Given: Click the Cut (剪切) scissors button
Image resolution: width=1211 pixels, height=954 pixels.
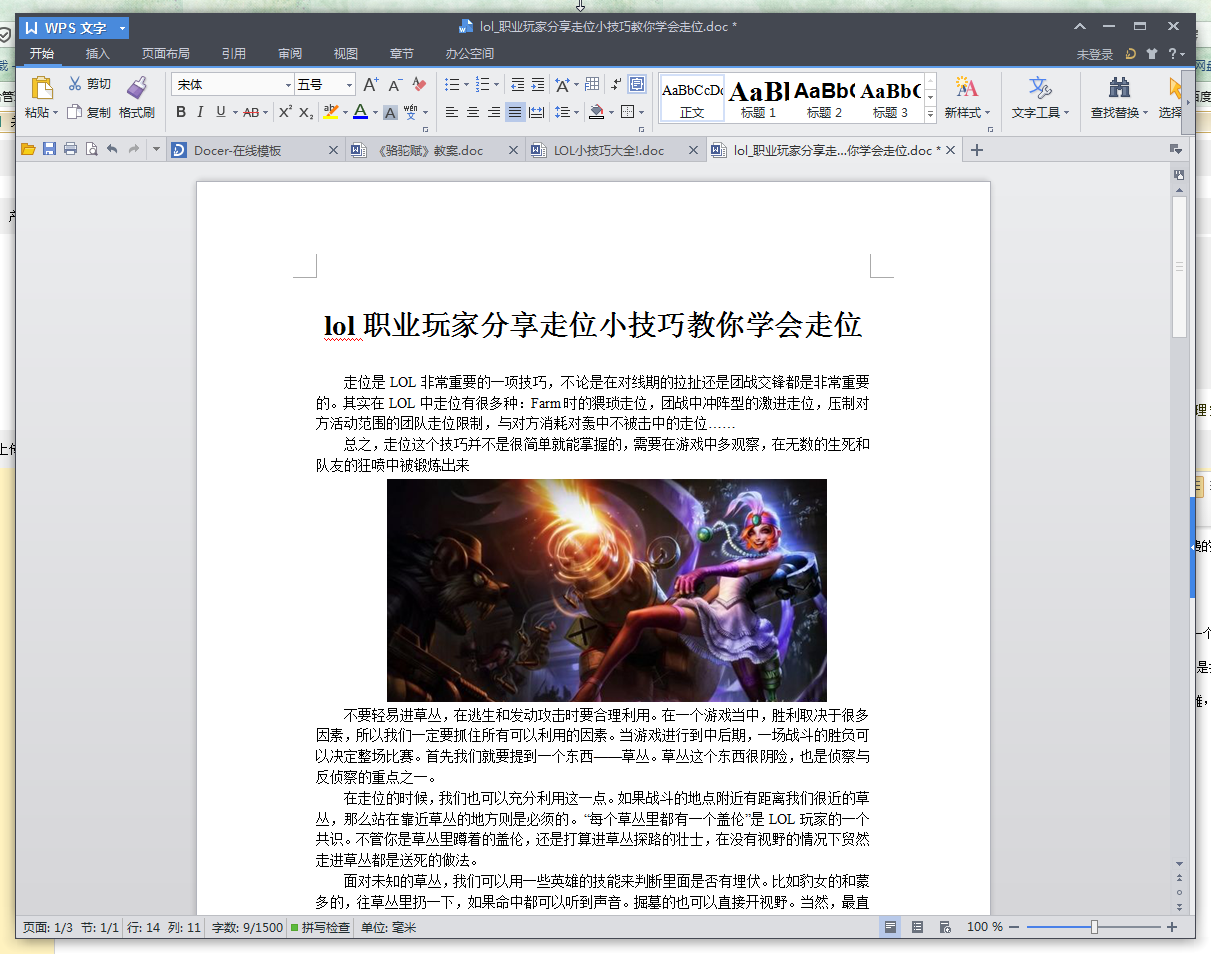Looking at the screenshot, I should pyautogui.click(x=90, y=84).
